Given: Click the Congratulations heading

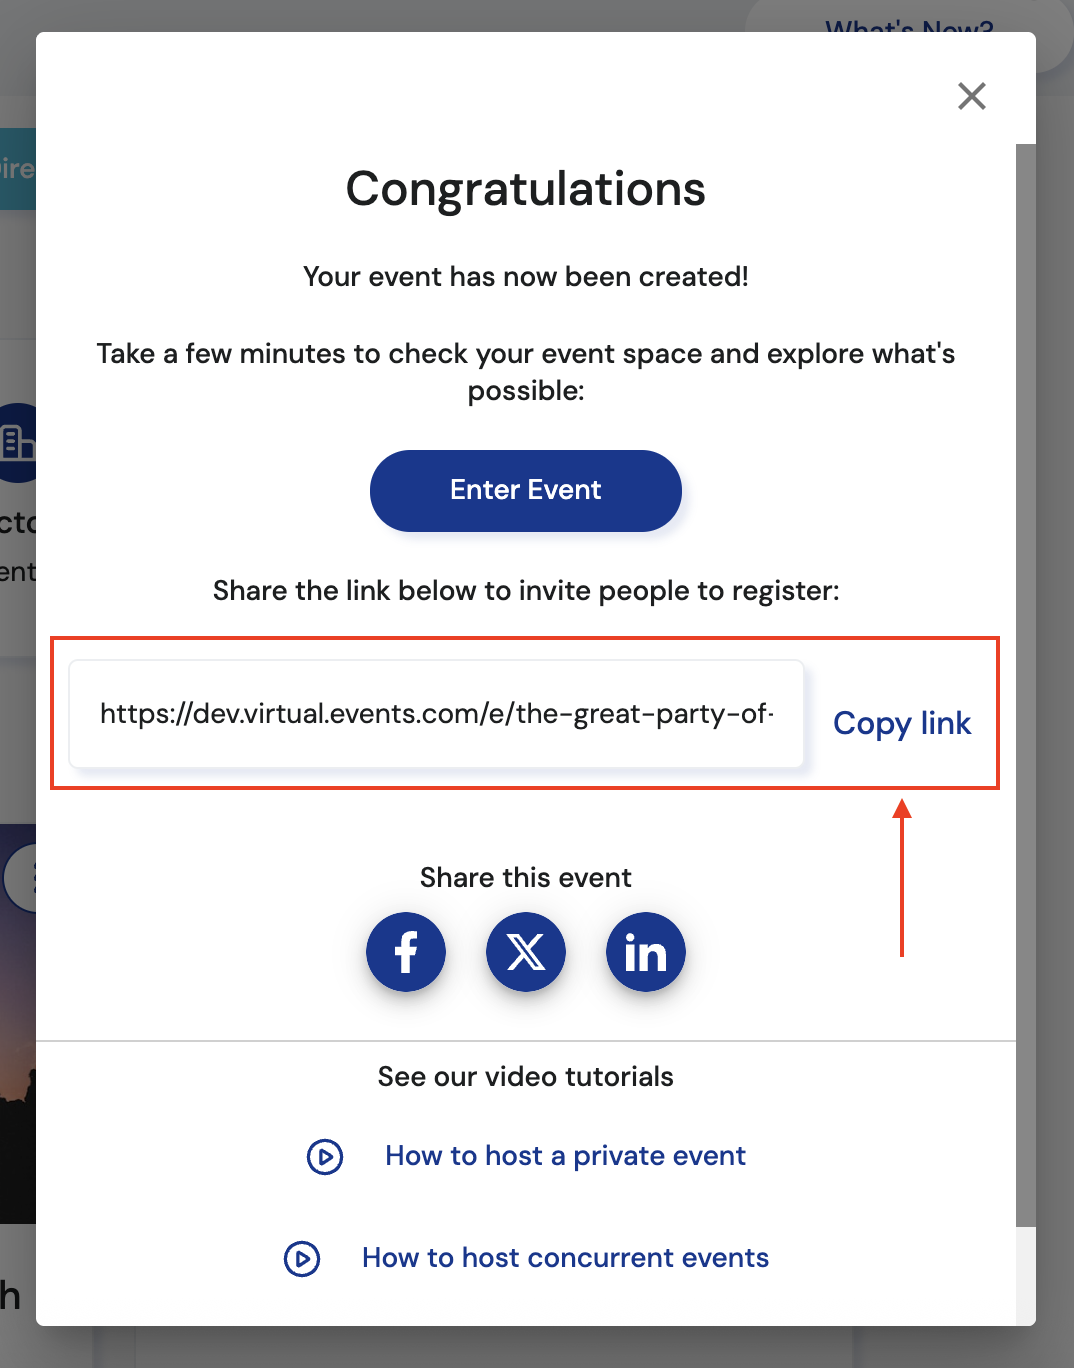Looking at the screenshot, I should click(526, 189).
